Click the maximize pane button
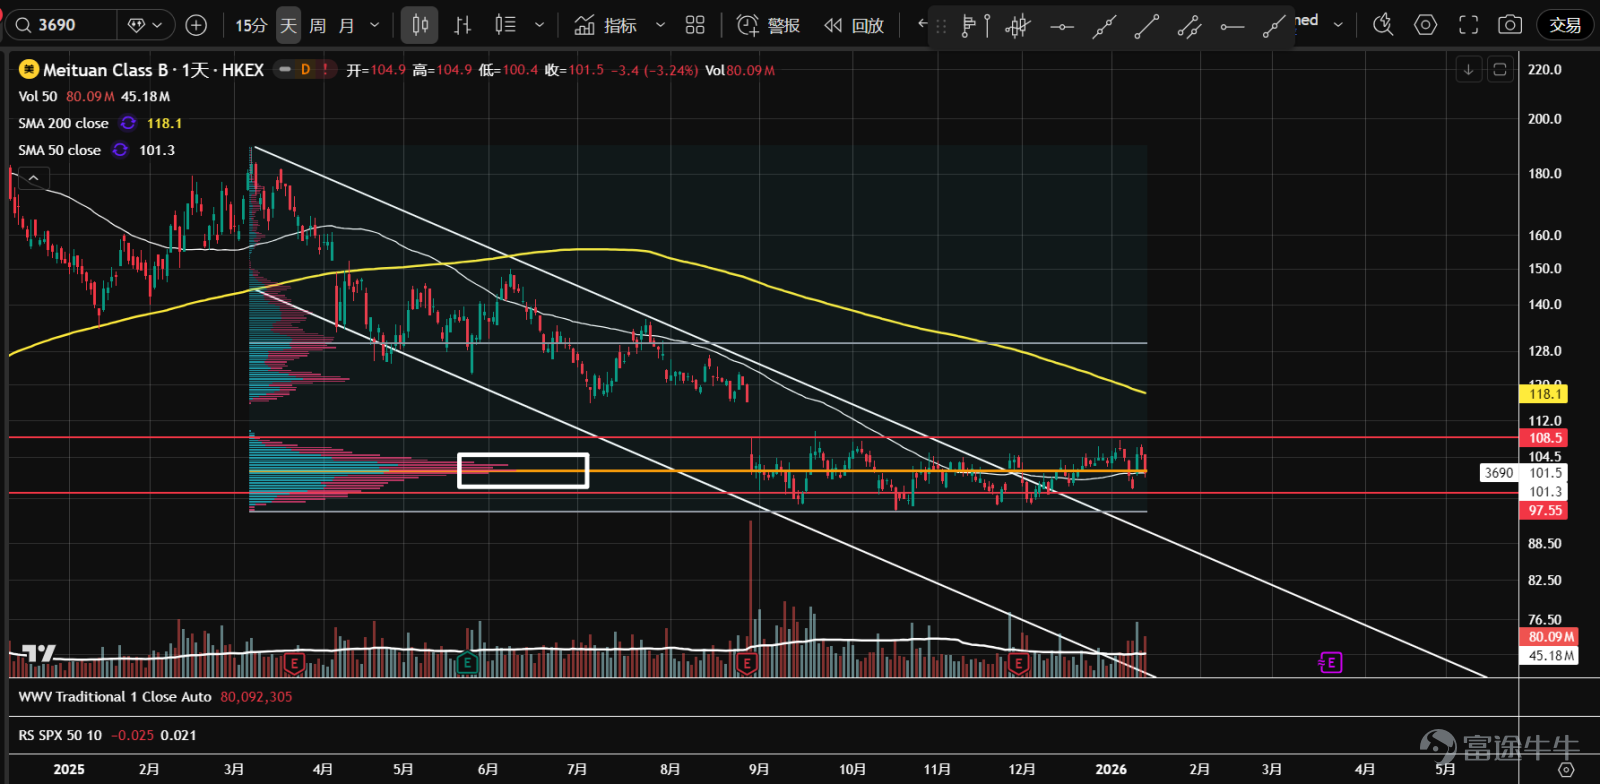This screenshot has height=784, width=1600. (1500, 69)
